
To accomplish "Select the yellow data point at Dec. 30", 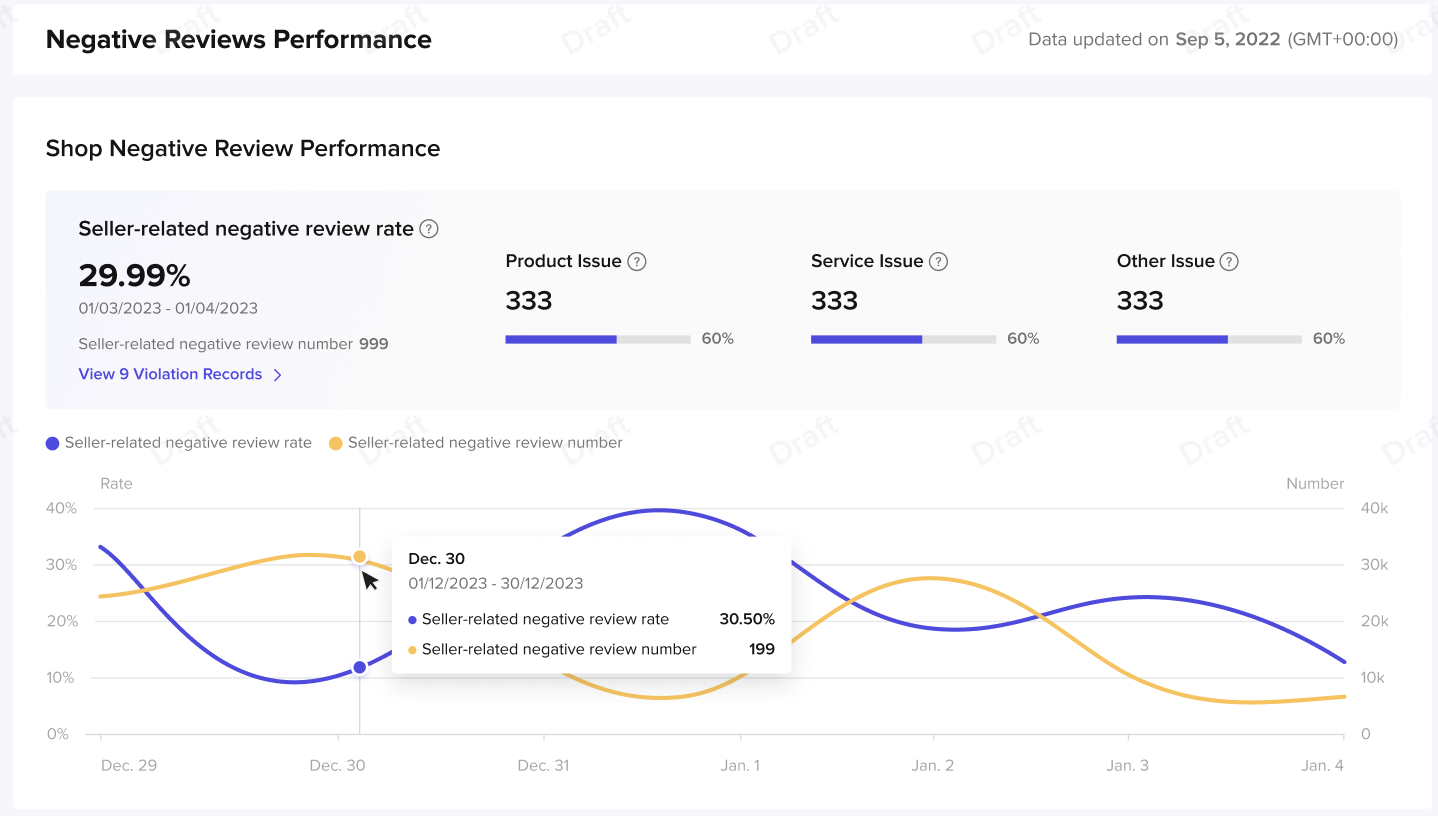I will [x=359, y=556].
